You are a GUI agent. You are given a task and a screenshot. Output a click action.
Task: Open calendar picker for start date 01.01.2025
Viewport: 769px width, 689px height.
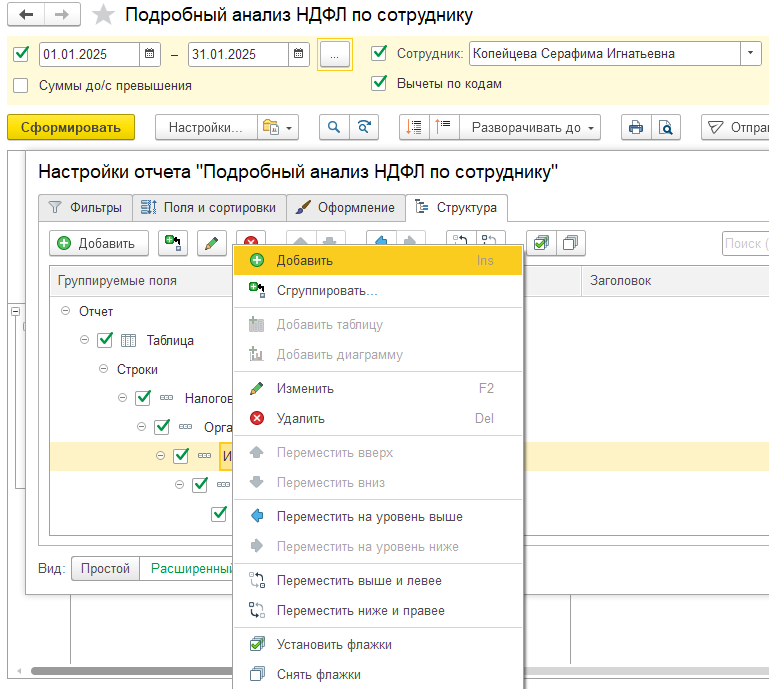(x=149, y=54)
